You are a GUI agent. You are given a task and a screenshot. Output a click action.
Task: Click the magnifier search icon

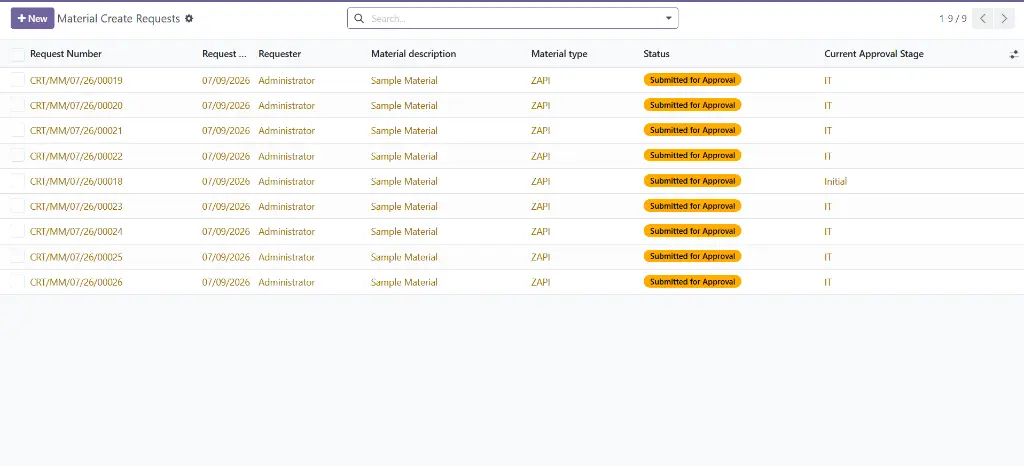(x=359, y=18)
